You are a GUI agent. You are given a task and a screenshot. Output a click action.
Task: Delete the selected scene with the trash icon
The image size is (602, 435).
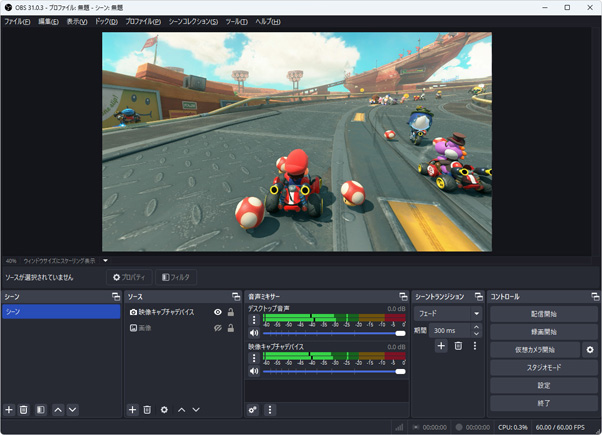pos(23,410)
